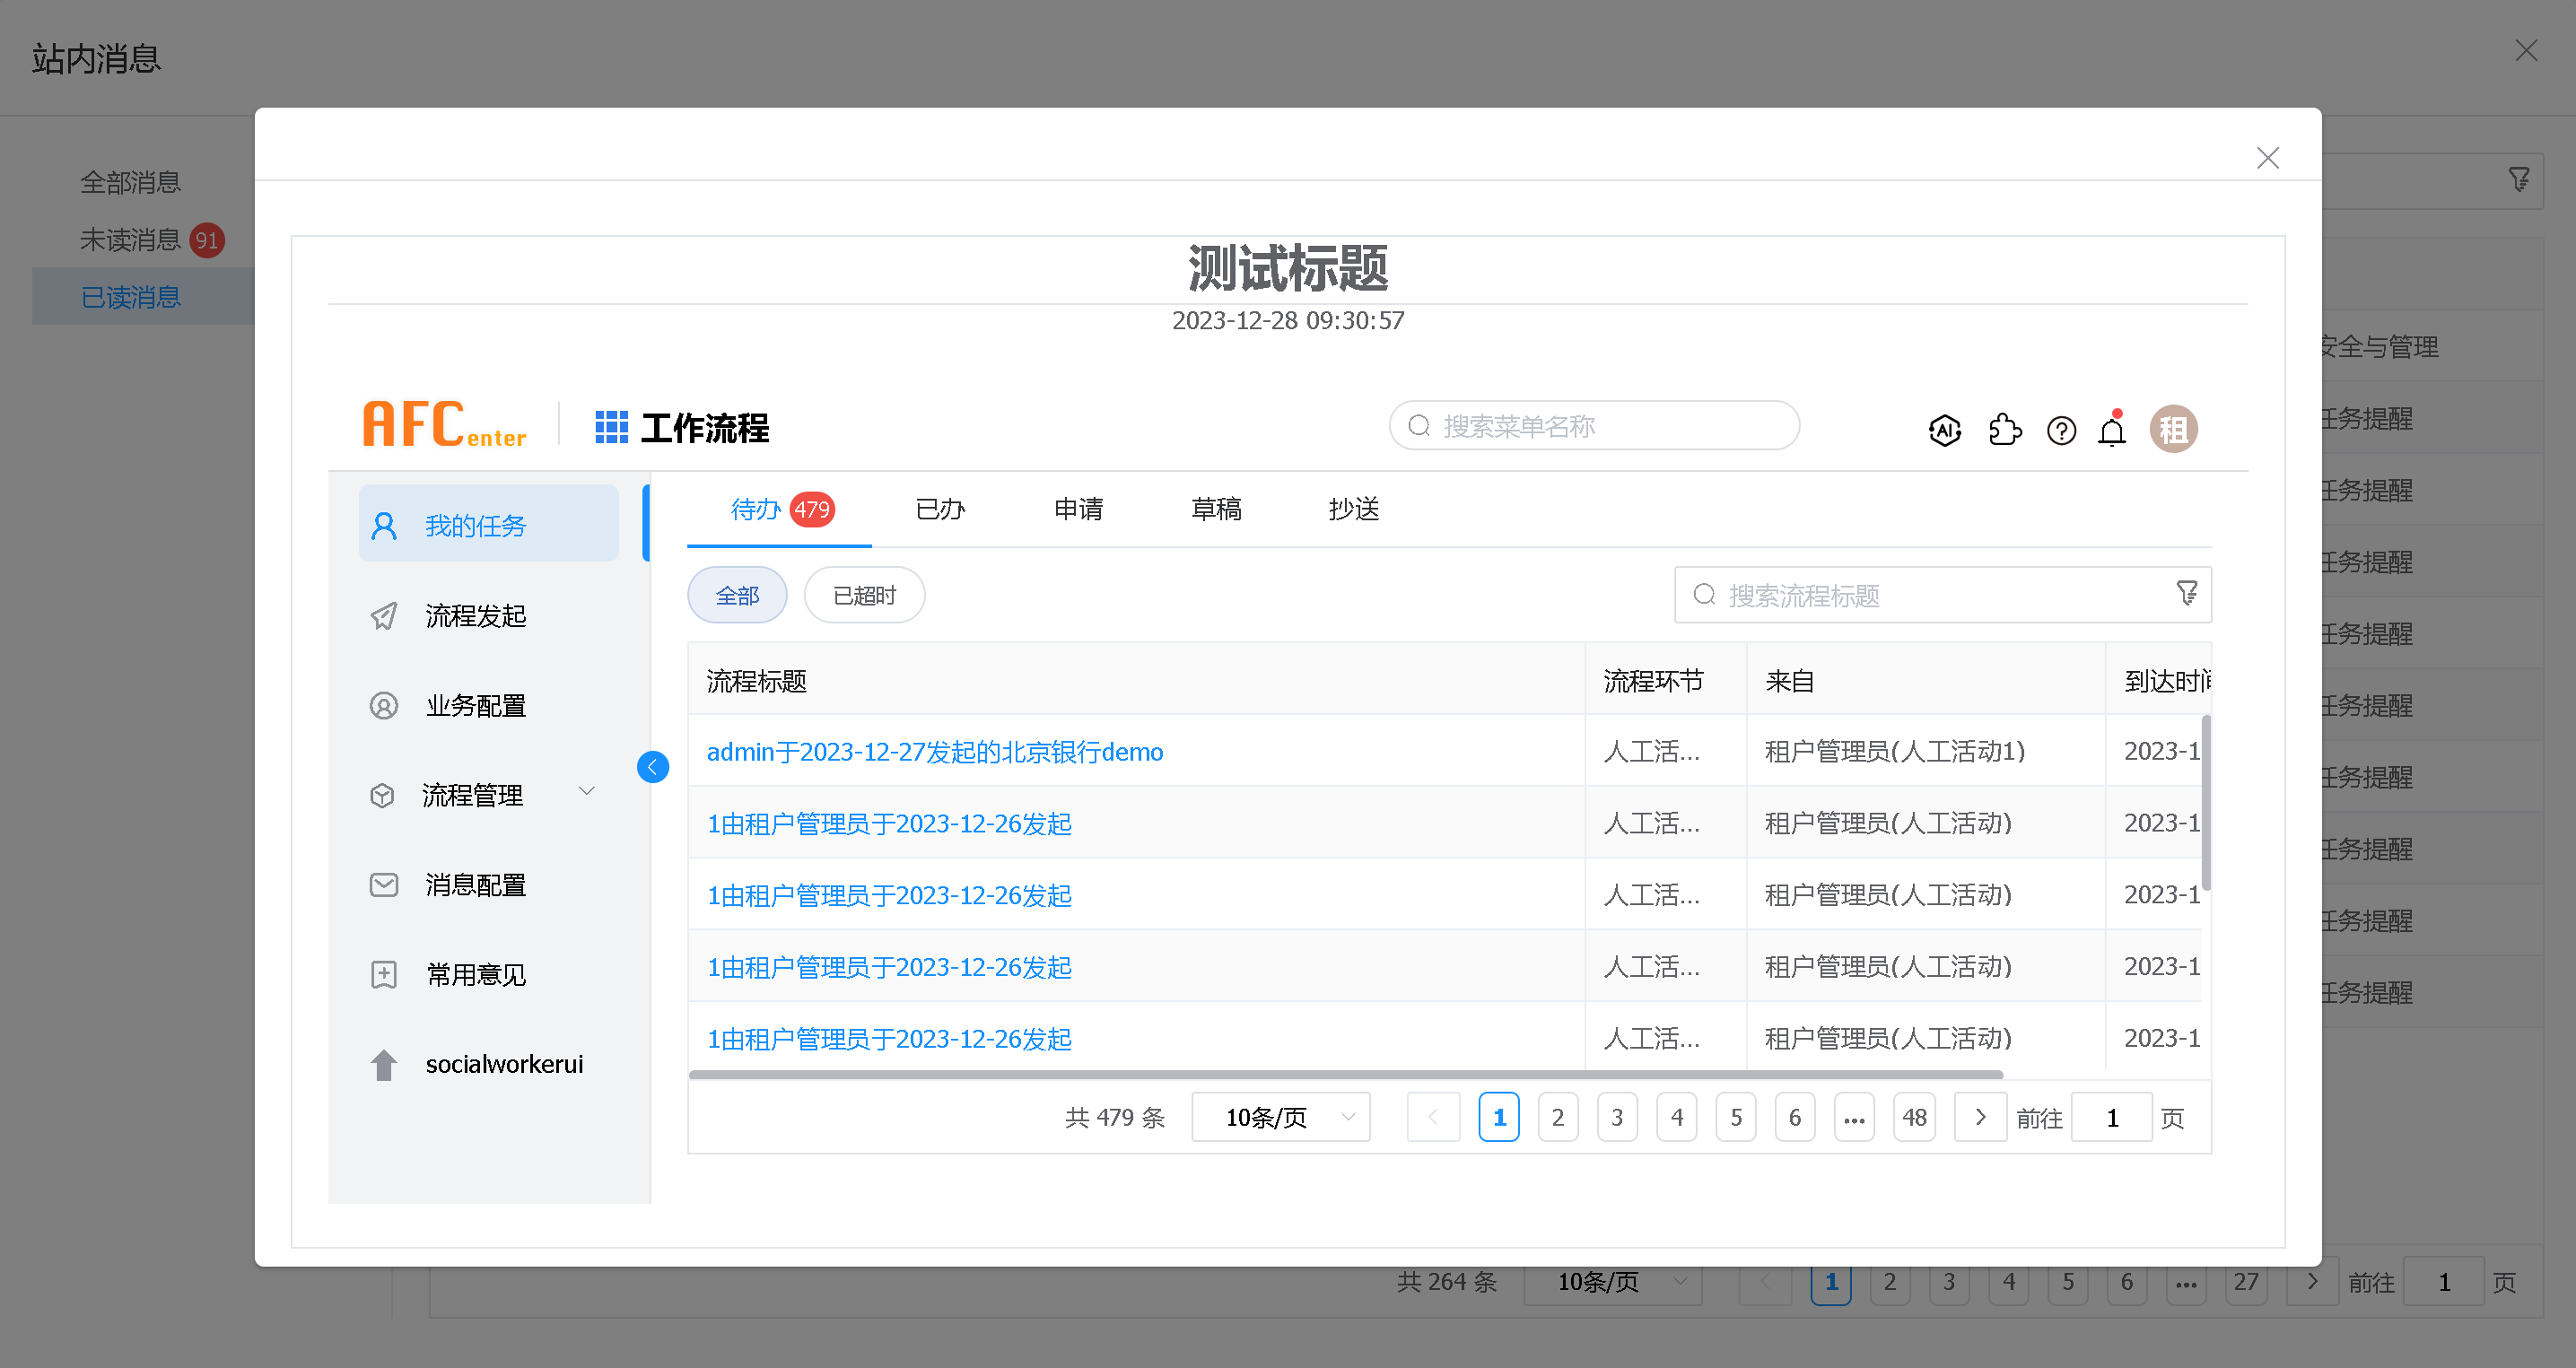Open the admin北京银行demo process link

934,751
